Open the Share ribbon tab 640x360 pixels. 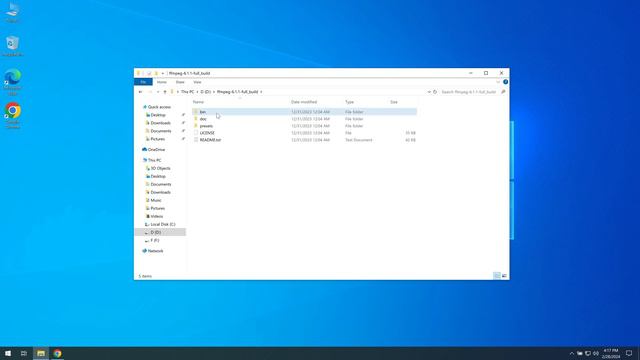(180, 82)
